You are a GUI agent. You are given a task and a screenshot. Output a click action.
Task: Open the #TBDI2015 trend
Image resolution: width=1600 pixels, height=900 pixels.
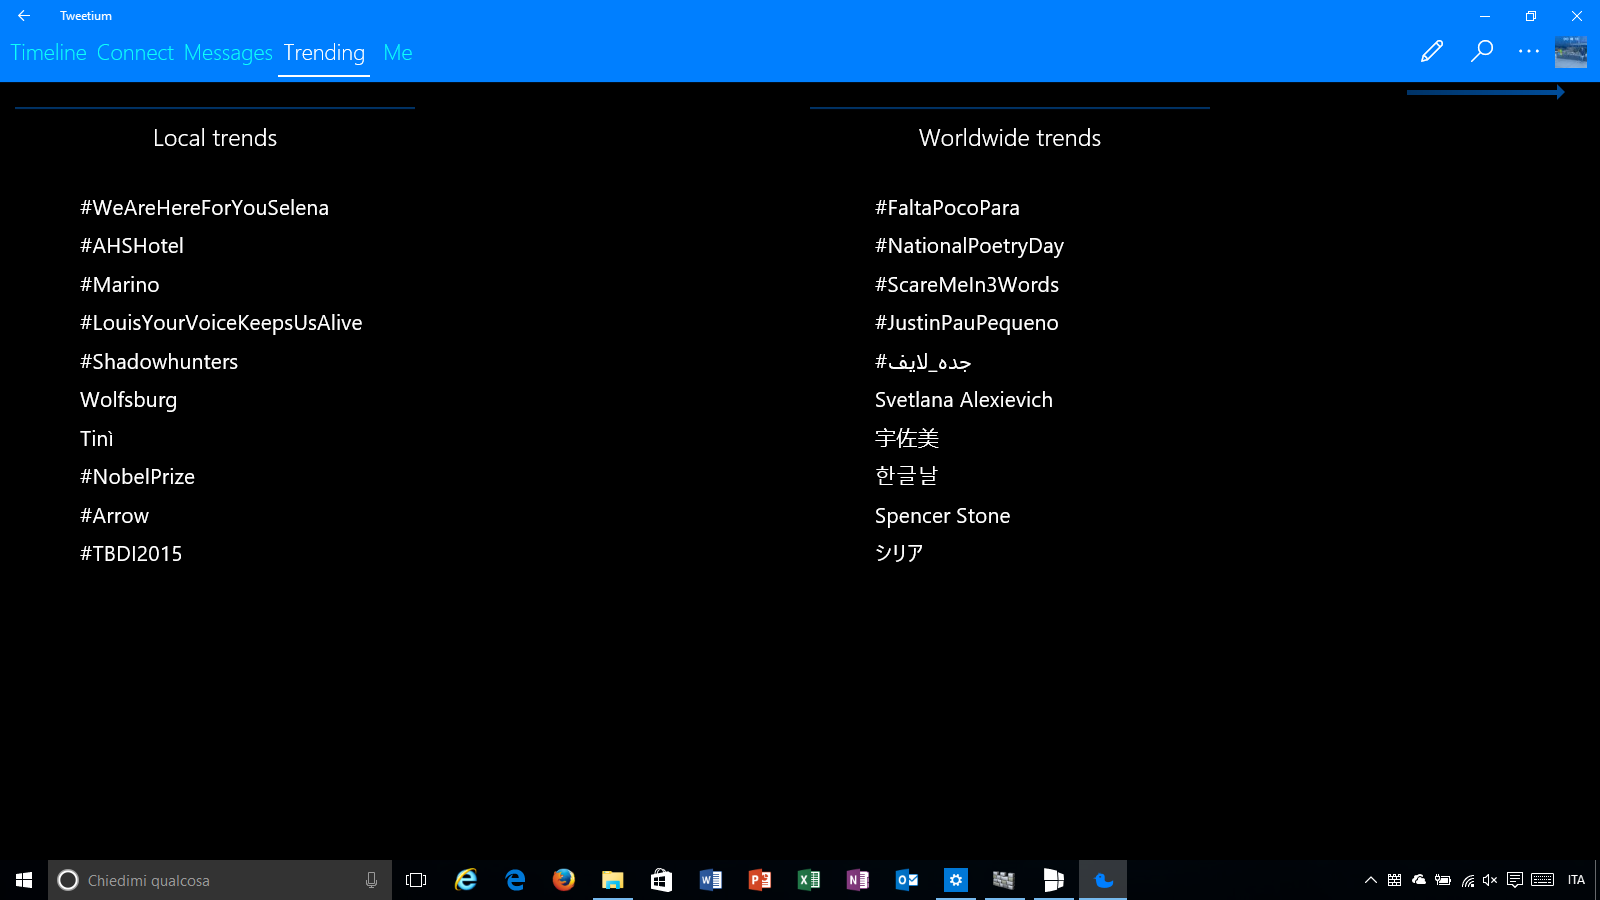pyautogui.click(x=131, y=554)
